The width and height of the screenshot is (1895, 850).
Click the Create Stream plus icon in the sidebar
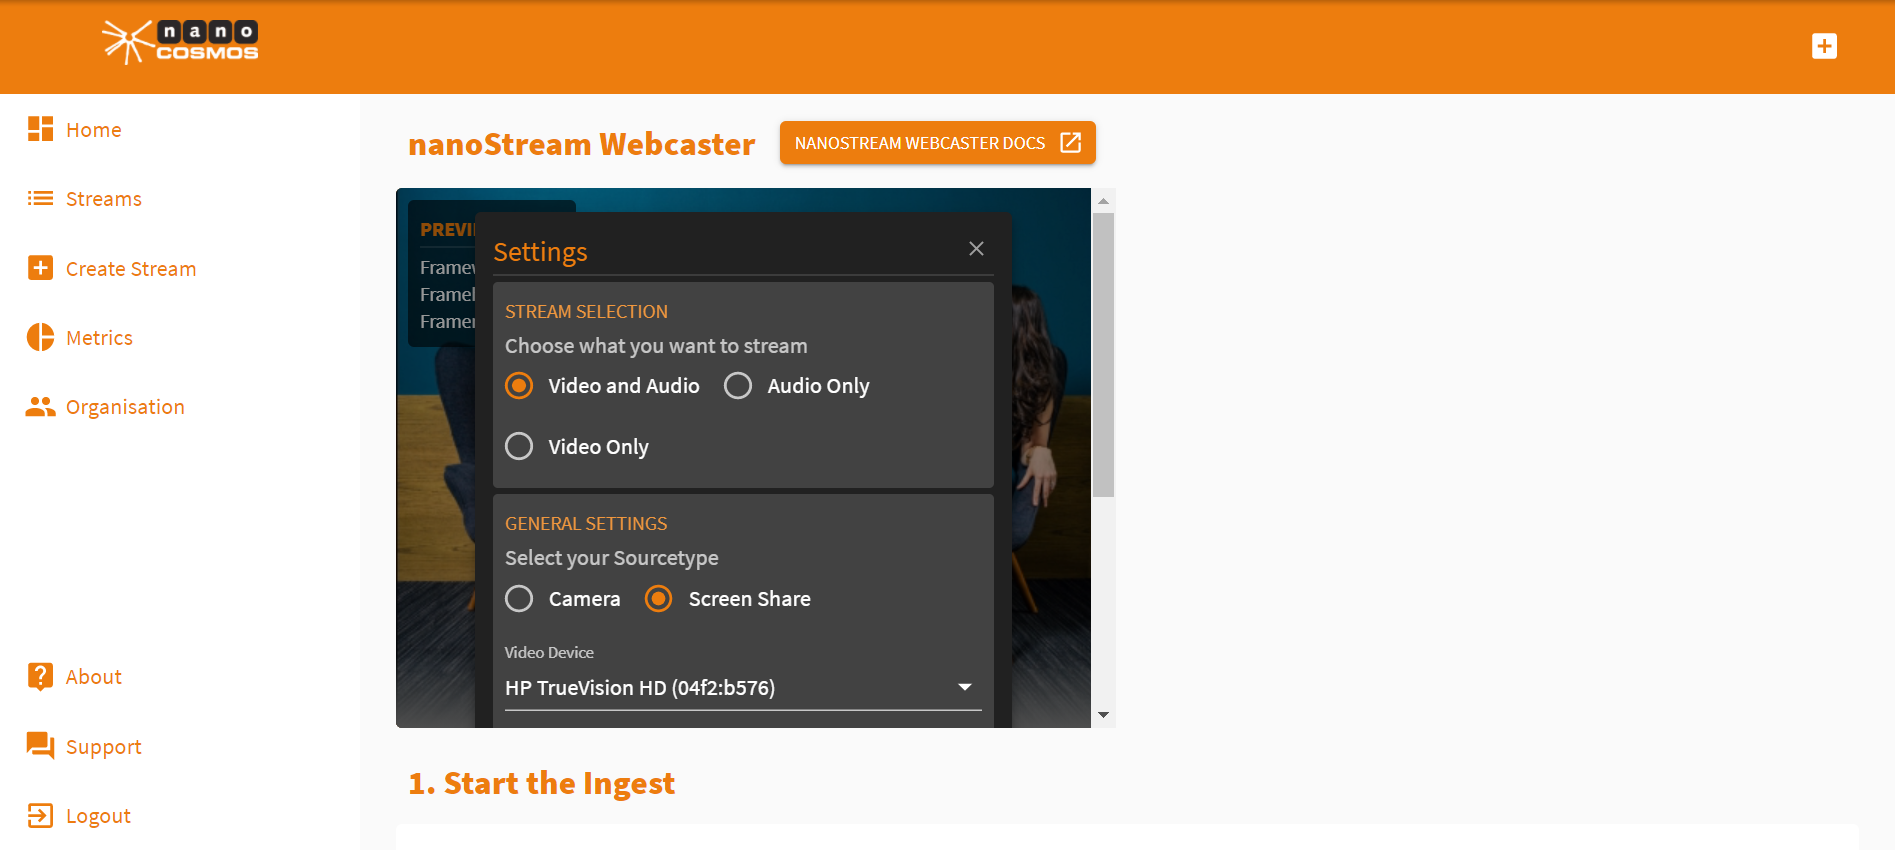click(40, 268)
